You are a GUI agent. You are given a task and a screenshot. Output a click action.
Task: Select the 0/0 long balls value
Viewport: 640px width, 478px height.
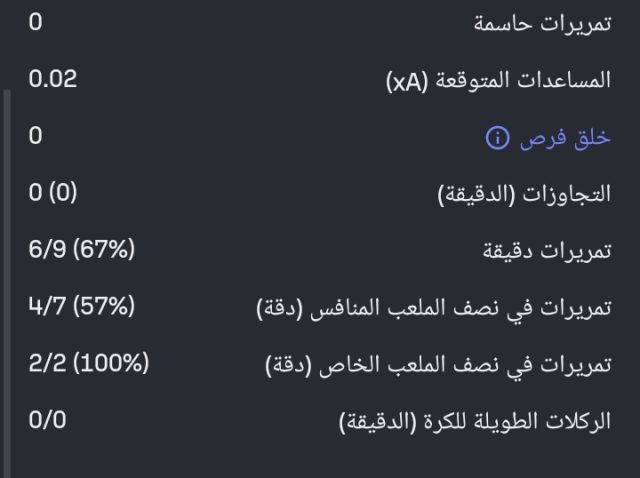point(47,419)
